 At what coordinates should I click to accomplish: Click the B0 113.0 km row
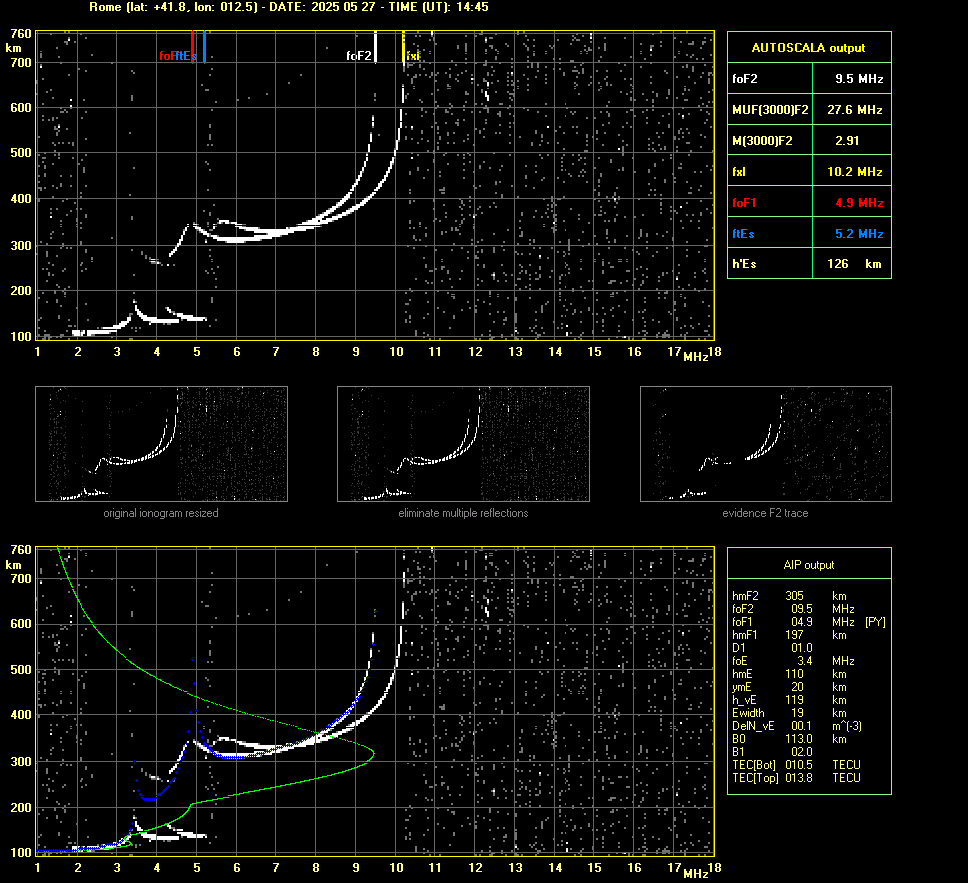pyautogui.click(x=789, y=739)
